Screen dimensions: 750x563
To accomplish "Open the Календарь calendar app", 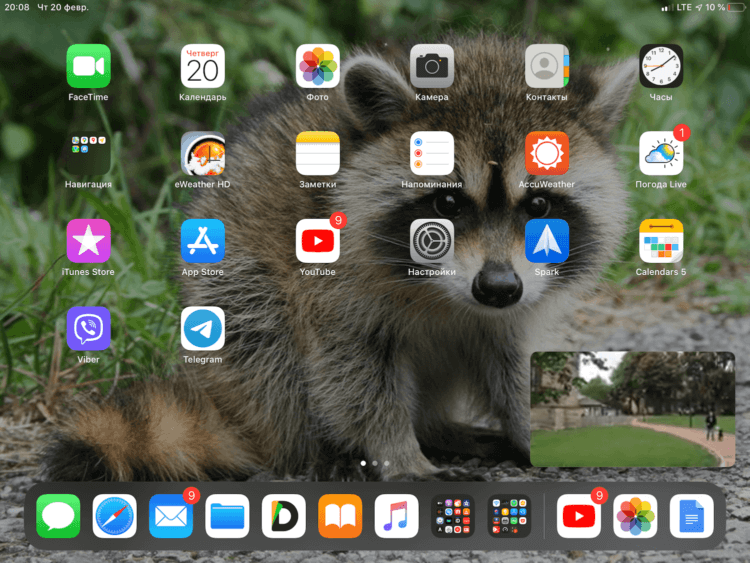I will 203,66.
